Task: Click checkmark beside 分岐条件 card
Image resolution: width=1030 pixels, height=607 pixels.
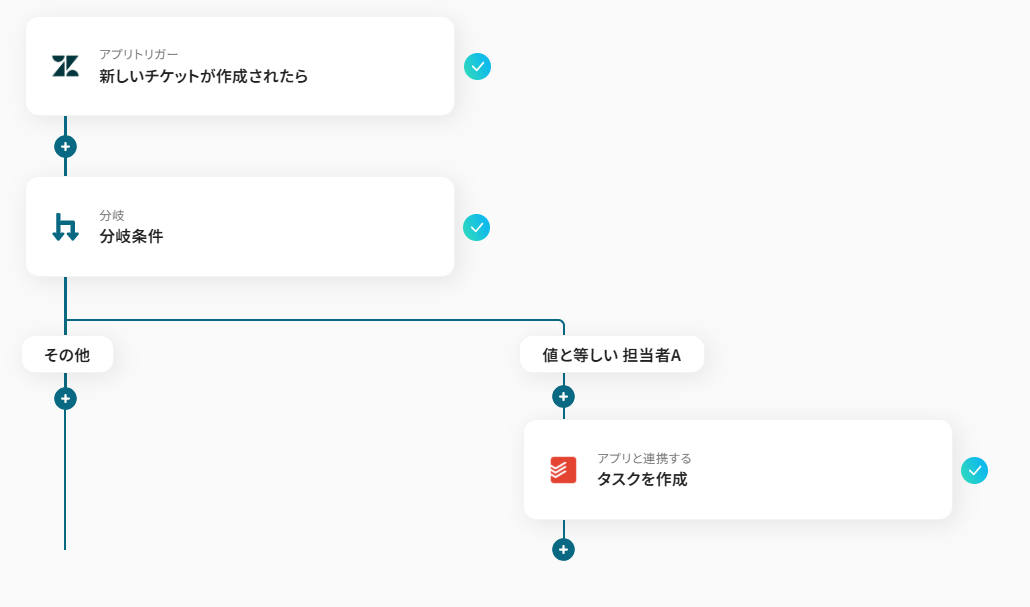Action: [476, 228]
